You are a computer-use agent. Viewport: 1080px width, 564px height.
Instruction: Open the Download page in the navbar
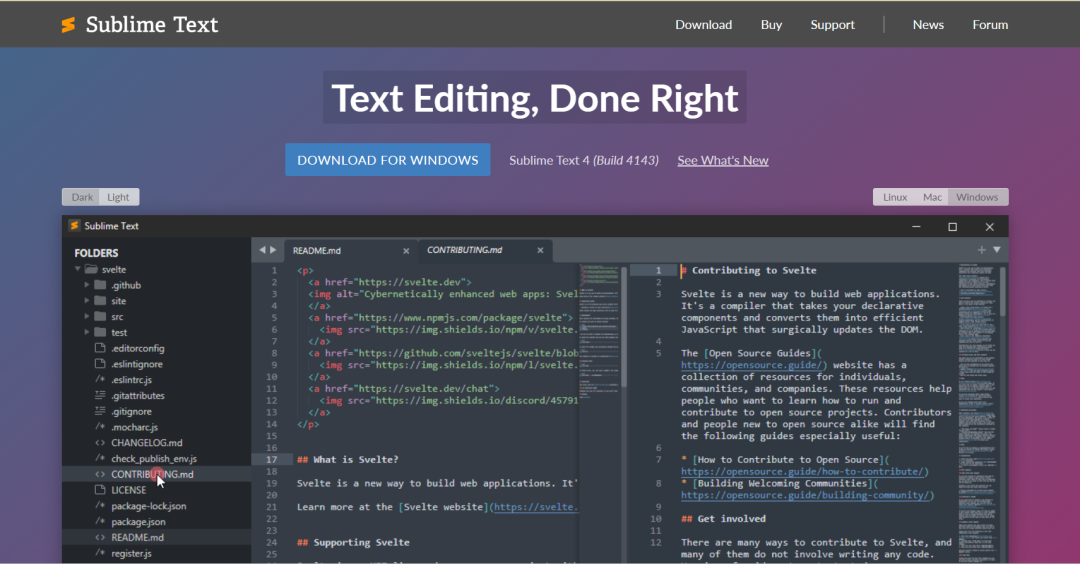tap(703, 25)
